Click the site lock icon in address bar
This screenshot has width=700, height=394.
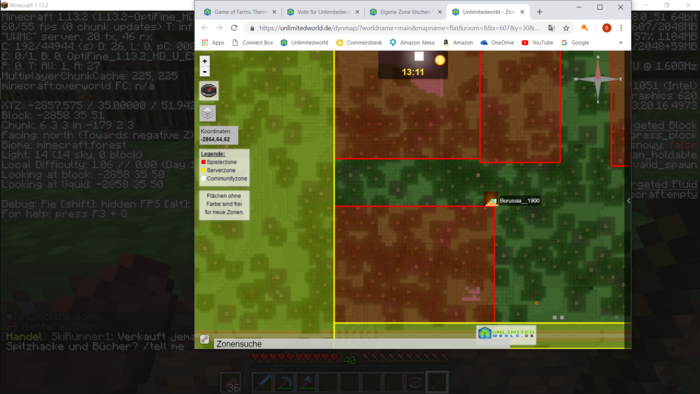coord(252,28)
